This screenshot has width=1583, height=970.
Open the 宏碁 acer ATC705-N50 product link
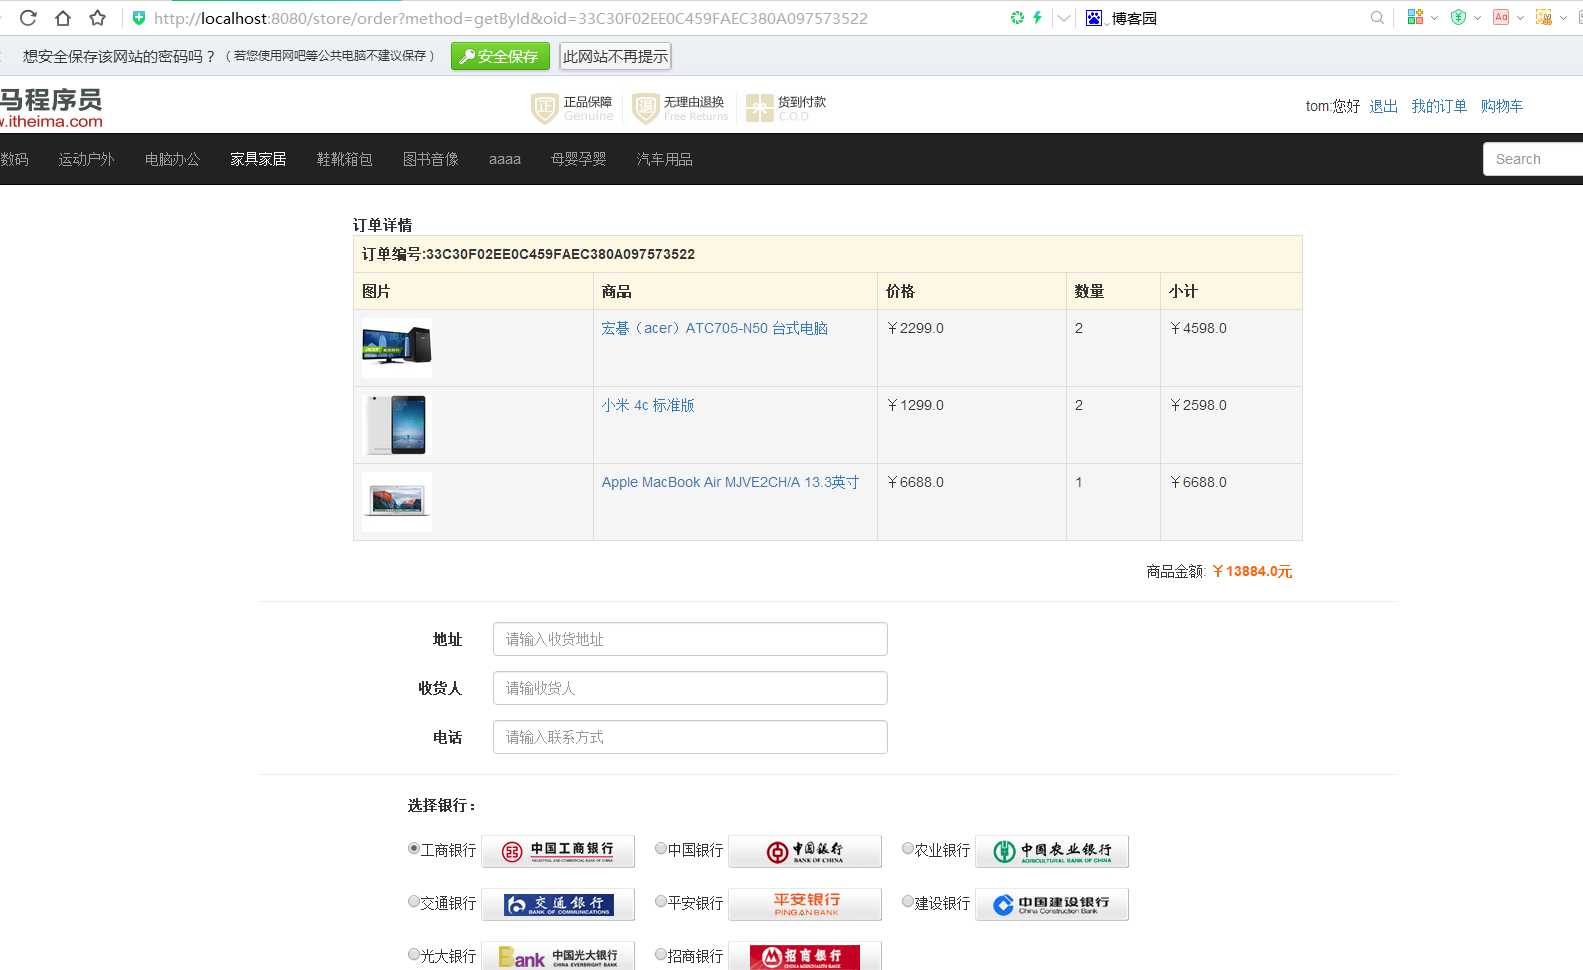click(714, 328)
